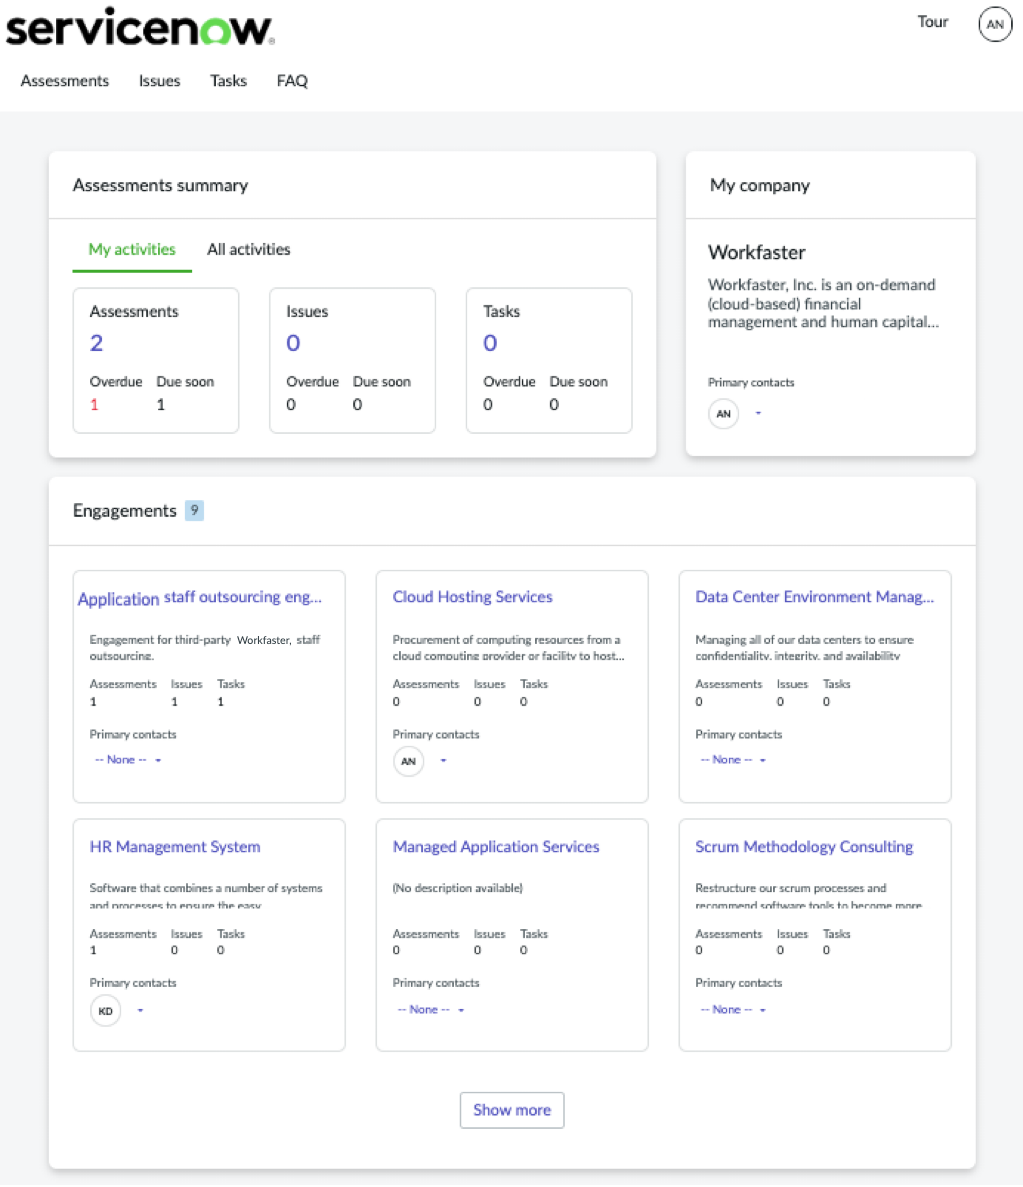
Task: Start the Tour
Action: coord(932,22)
